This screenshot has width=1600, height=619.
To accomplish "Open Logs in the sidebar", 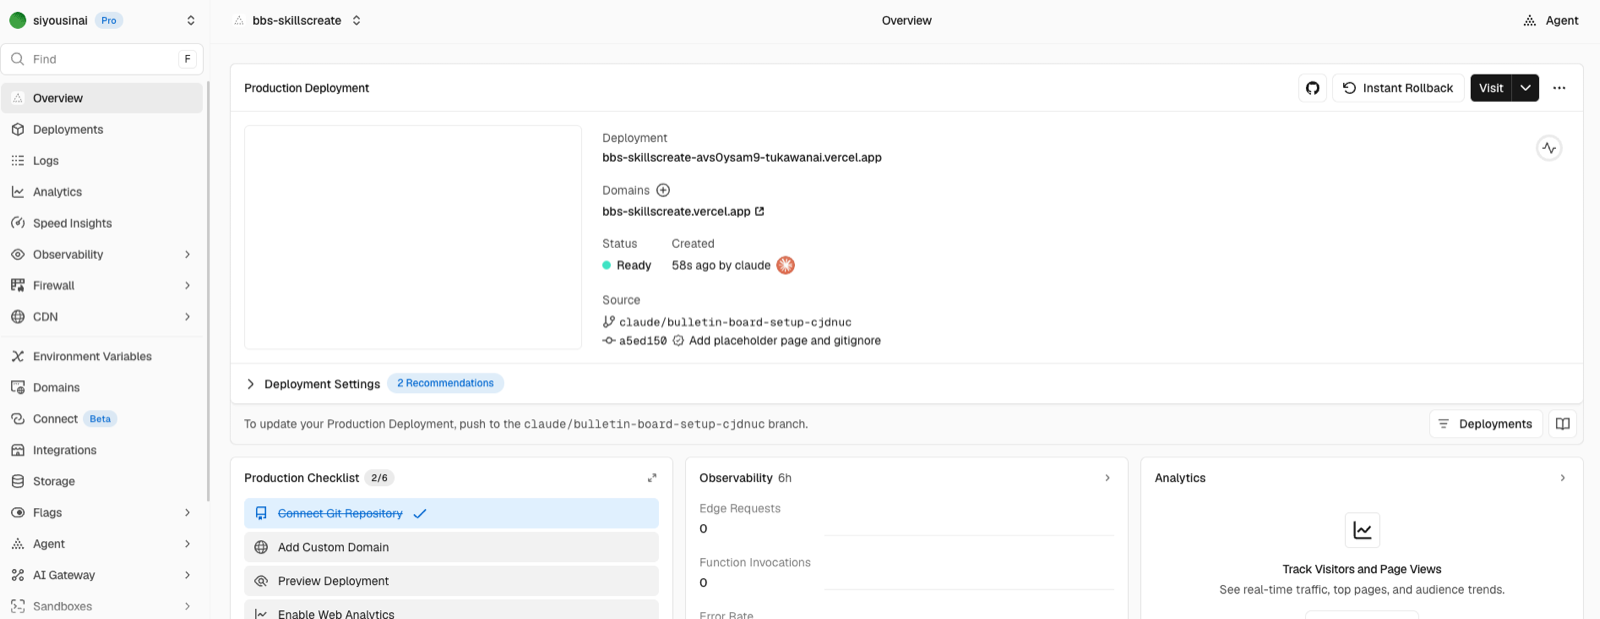I will pyautogui.click(x=102, y=160).
